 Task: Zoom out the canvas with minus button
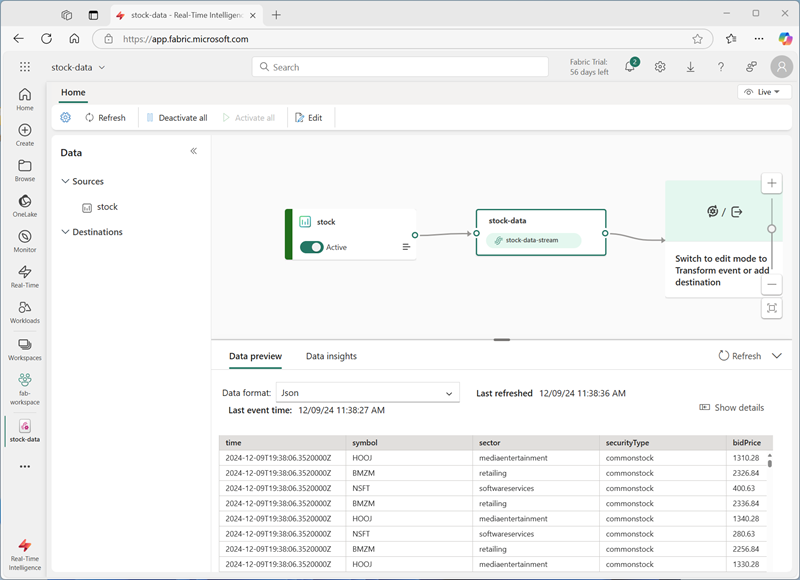tap(771, 284)
